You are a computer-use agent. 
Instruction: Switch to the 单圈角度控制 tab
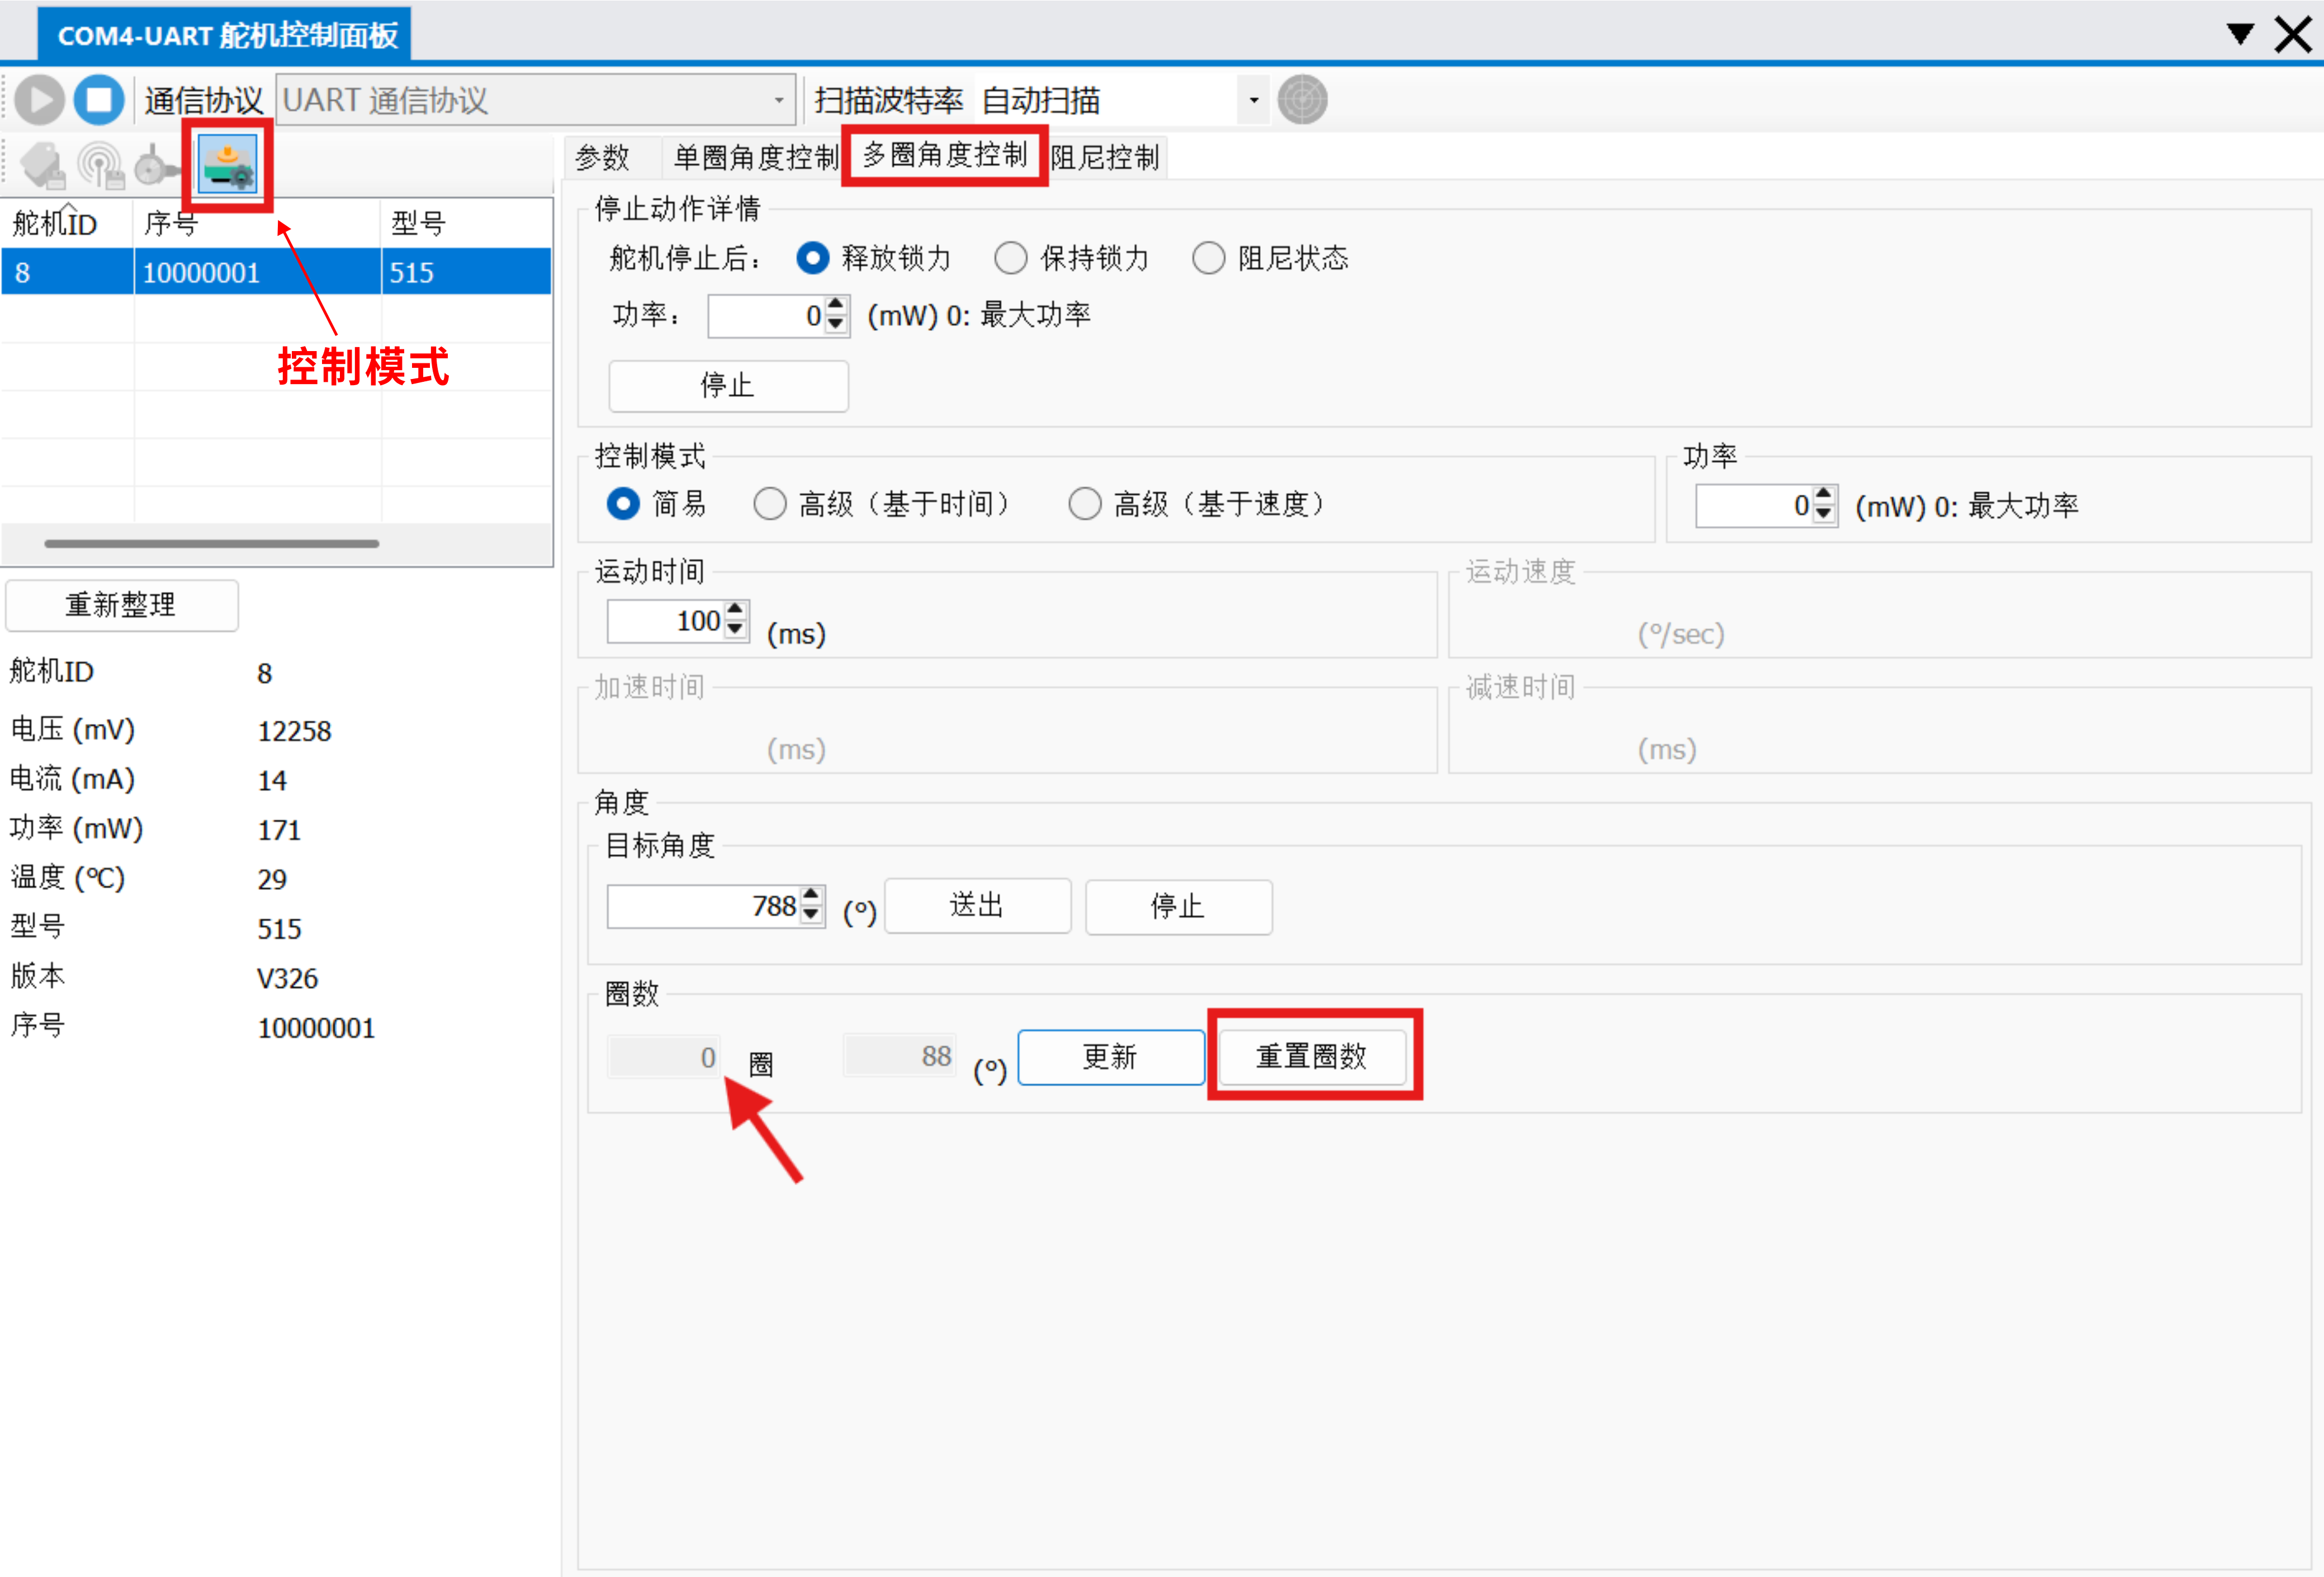(755, 157)
